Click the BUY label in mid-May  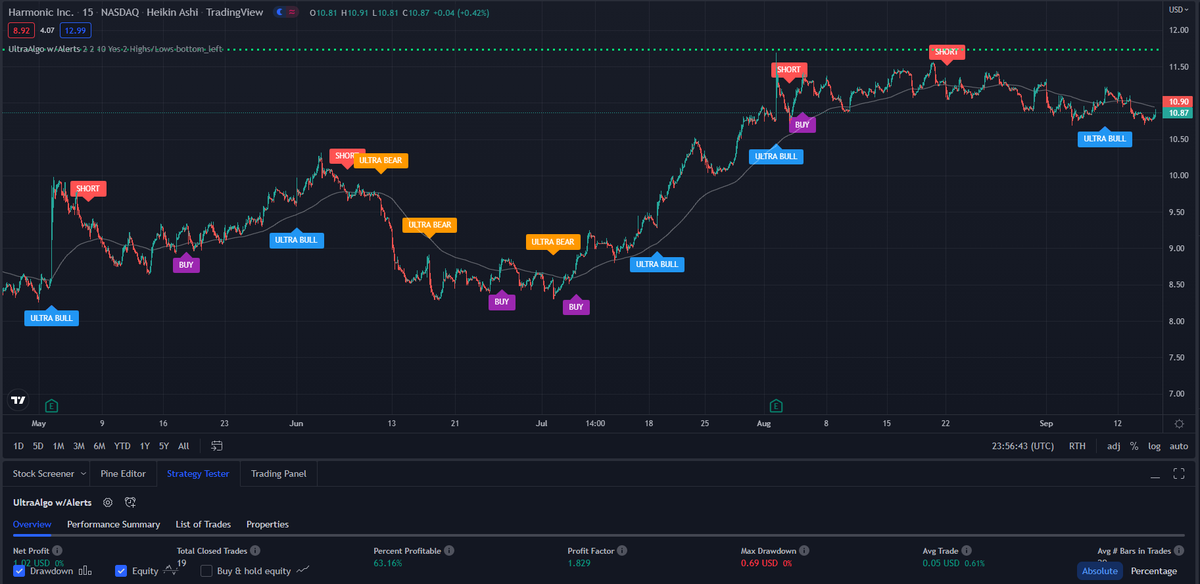click(186, 264)
